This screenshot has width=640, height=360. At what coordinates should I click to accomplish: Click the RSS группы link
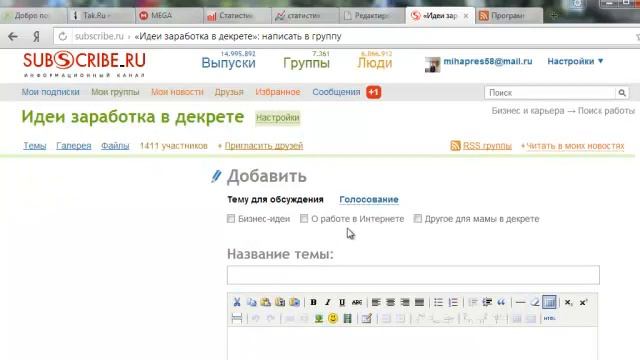point(487,146)
